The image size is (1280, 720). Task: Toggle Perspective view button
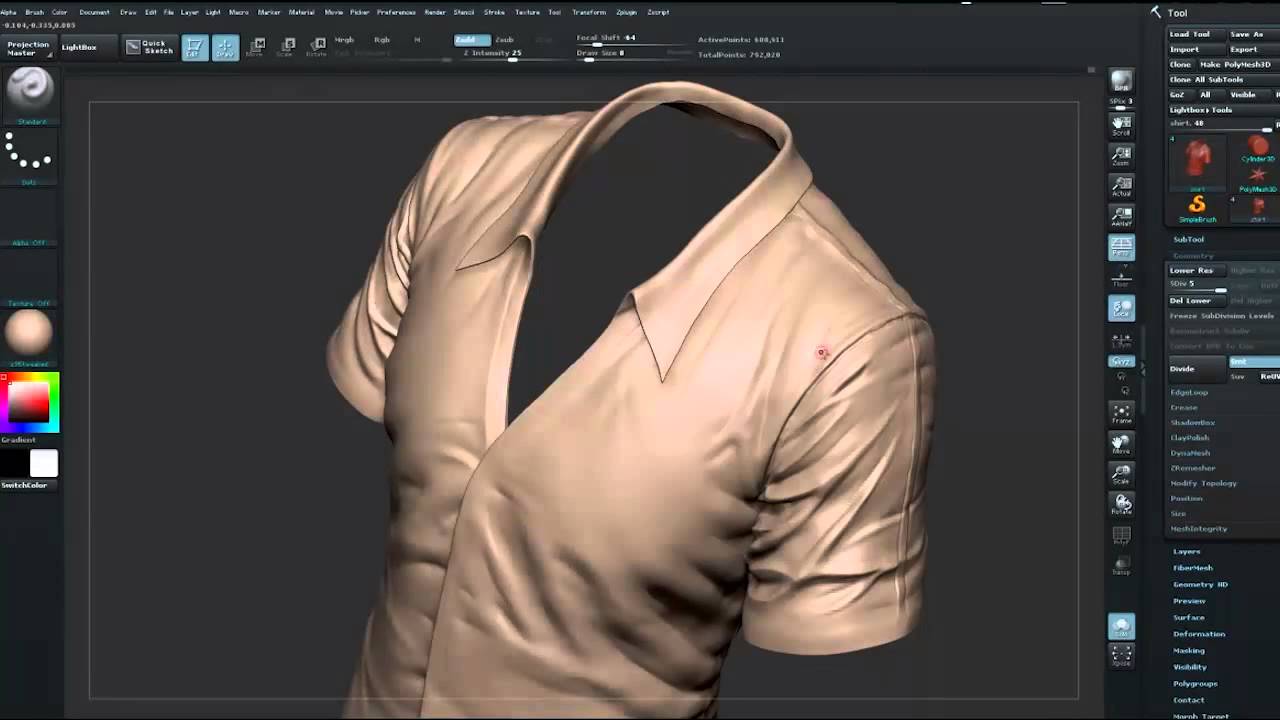tap(1121, 247)
